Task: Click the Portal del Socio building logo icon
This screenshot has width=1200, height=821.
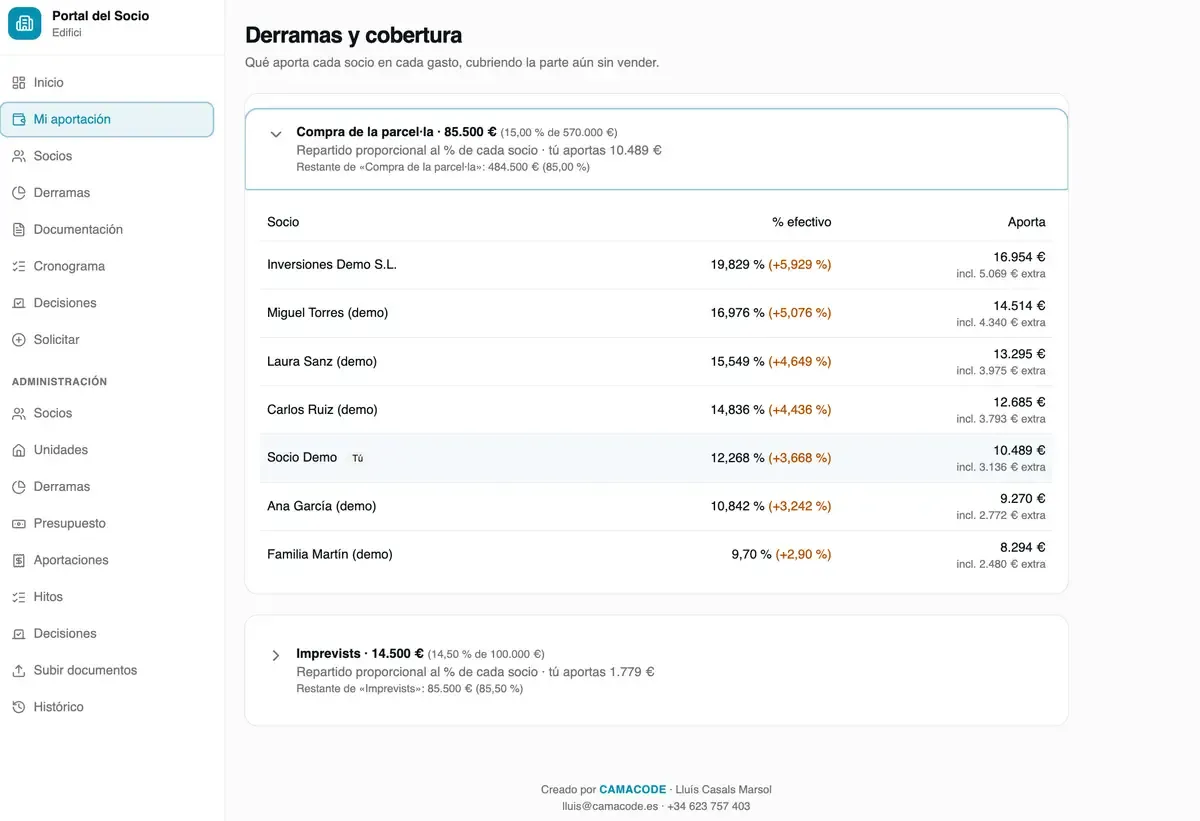Action: (x=24, y=23)
